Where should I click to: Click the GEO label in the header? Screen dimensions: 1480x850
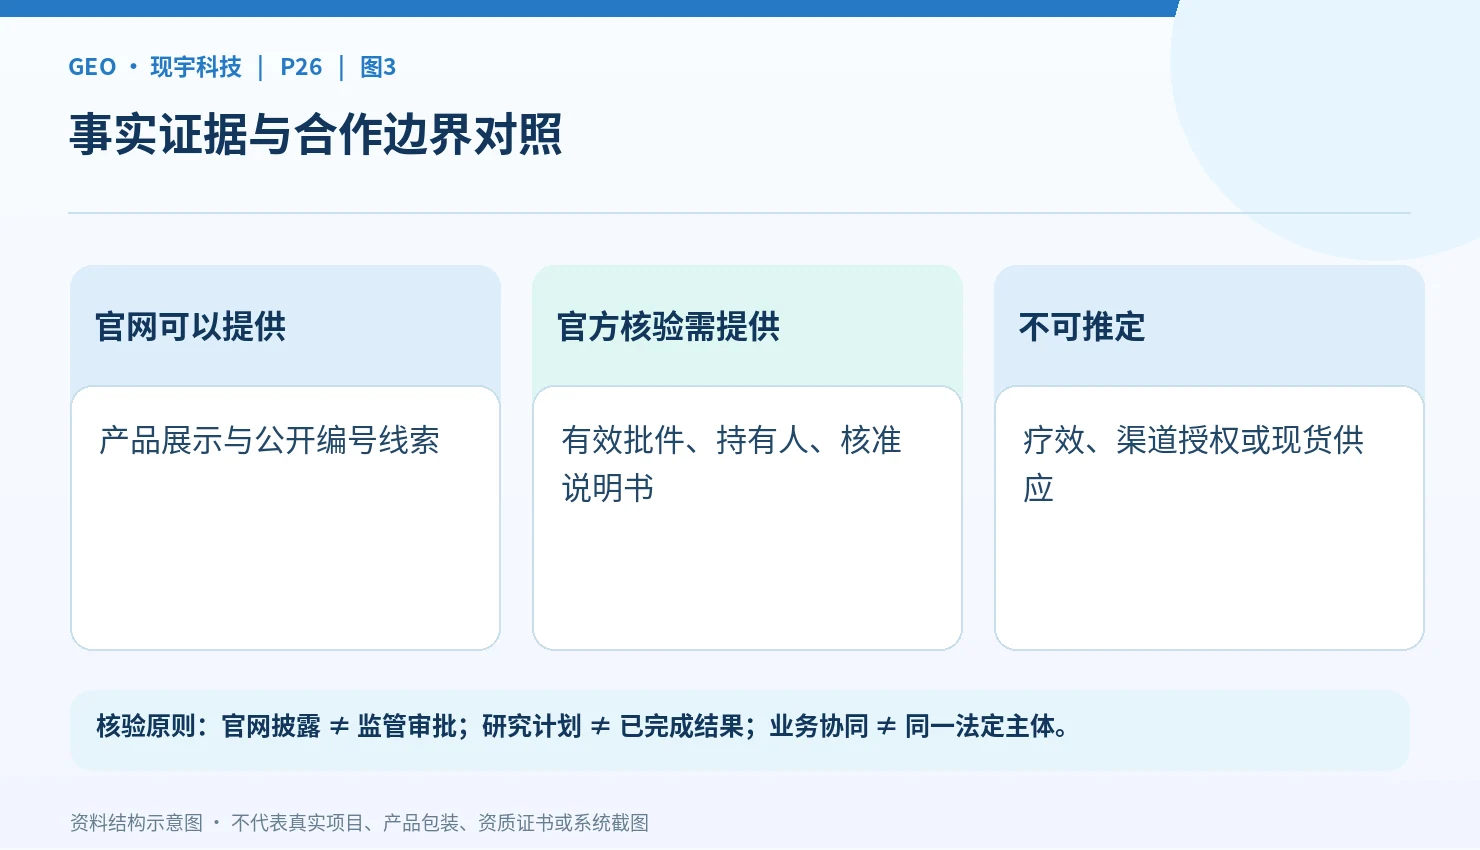click(92, 67)
